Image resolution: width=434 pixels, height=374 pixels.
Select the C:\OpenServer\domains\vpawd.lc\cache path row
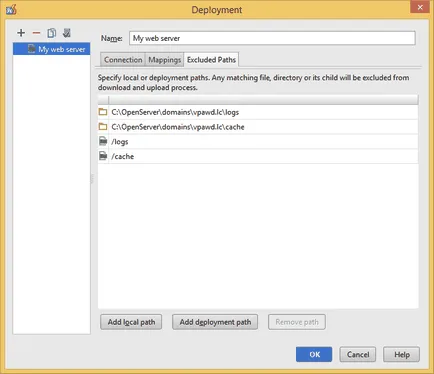click(x=258, y=127)
